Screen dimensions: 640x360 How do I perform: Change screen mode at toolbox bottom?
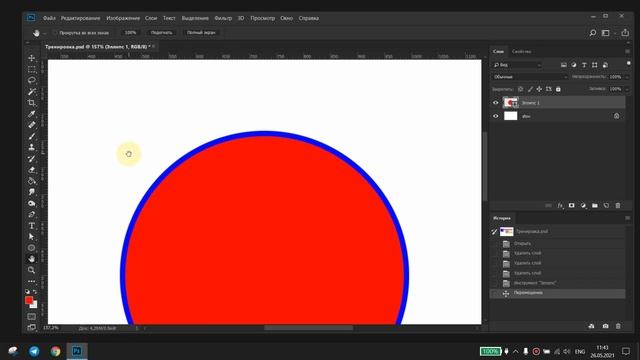(31, 327)
